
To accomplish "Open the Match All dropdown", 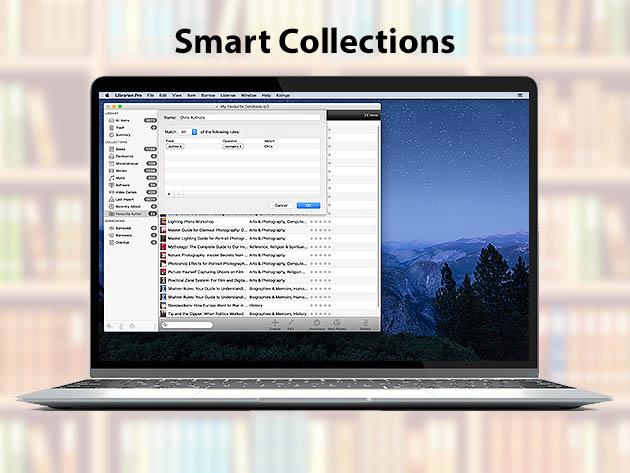I will tap(188, 132).
